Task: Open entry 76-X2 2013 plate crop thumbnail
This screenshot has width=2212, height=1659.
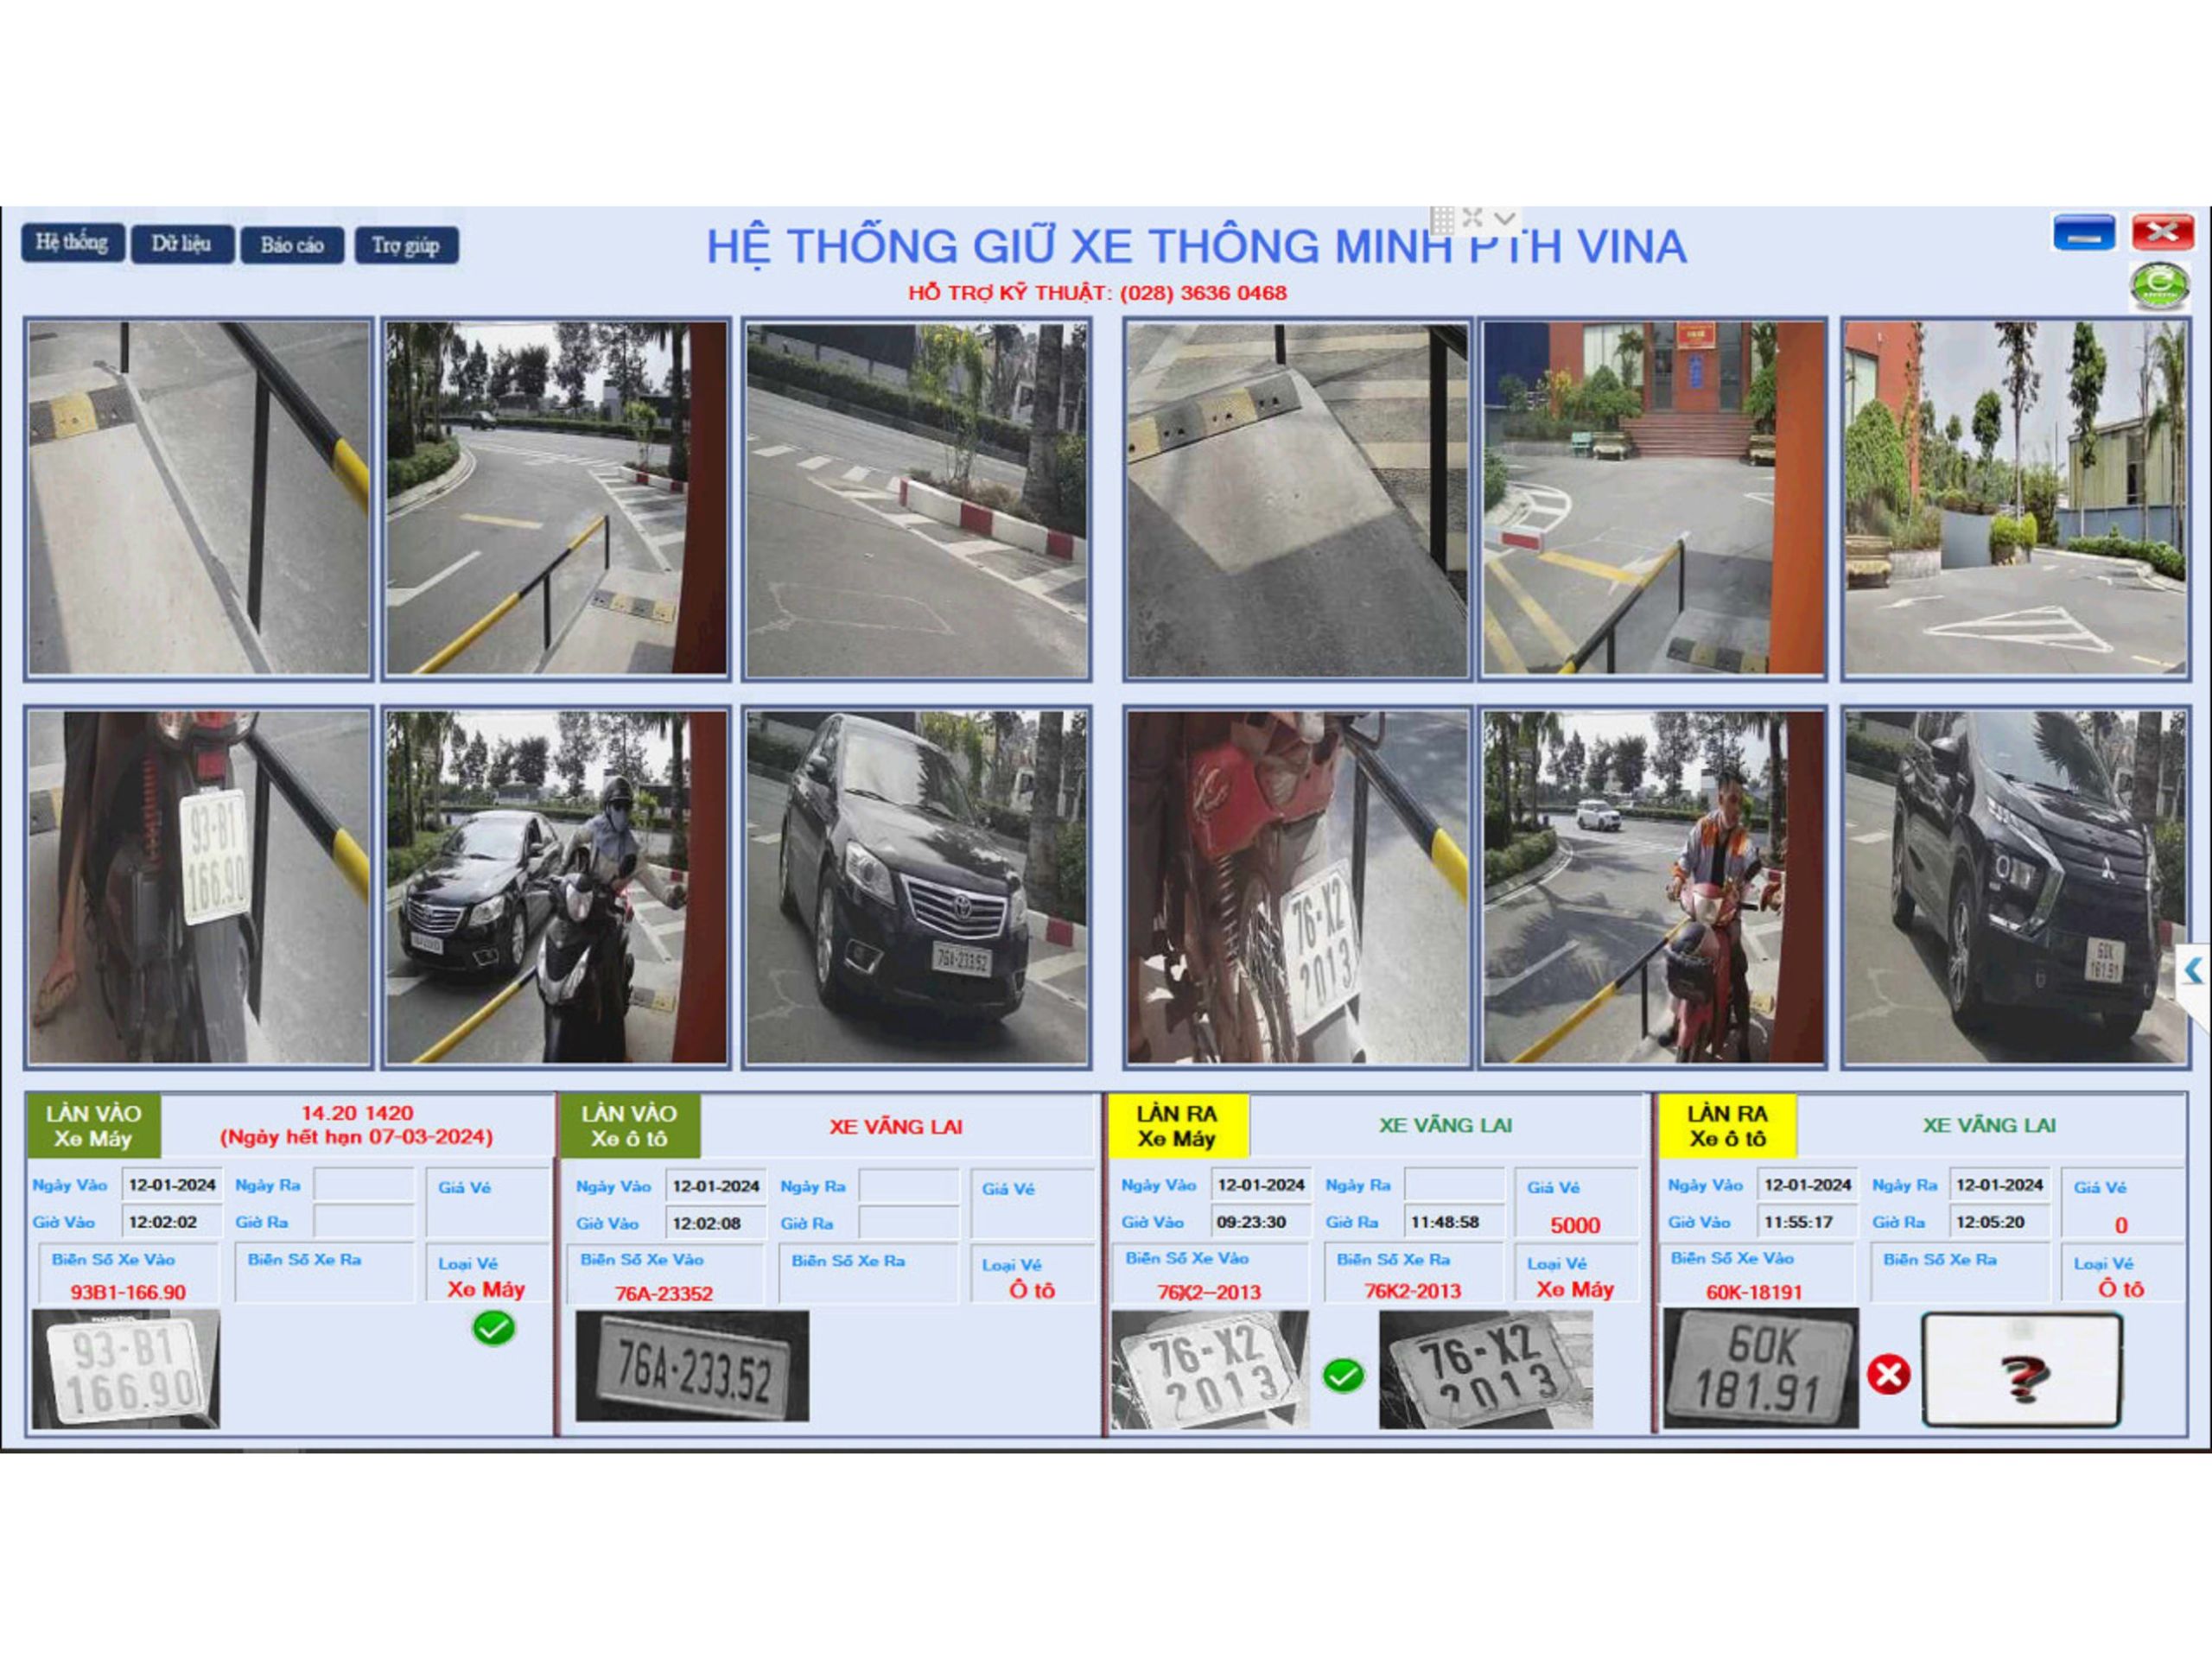Action: (x=1210, y=1370)
